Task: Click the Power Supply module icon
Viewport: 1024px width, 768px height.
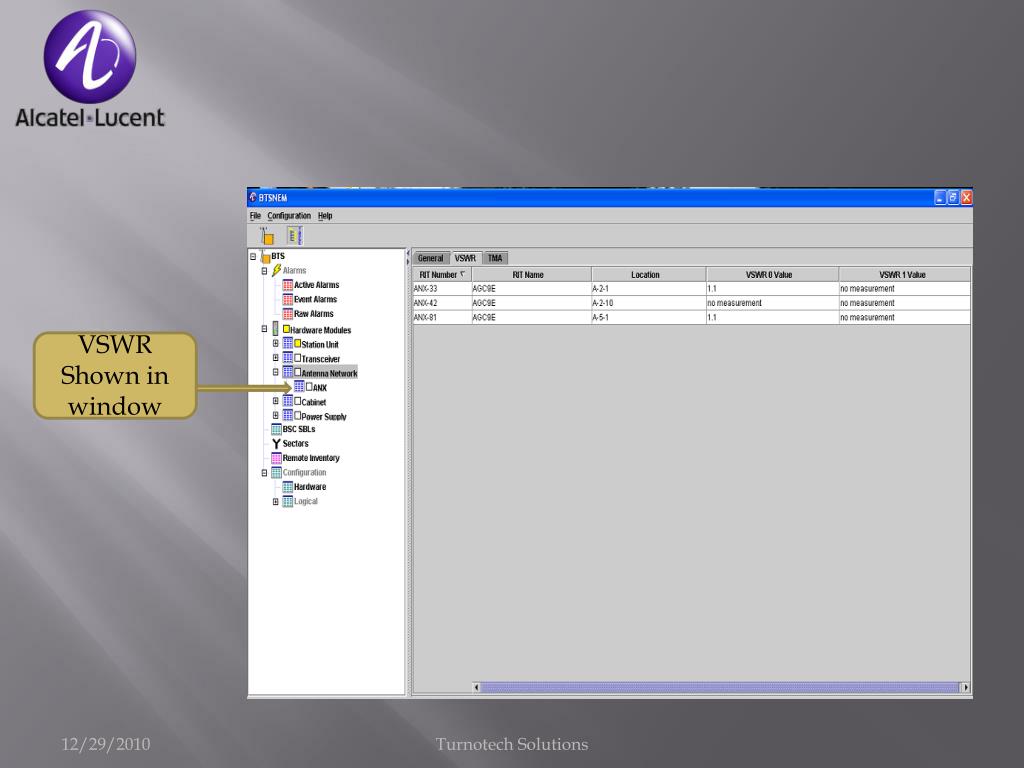Action: [287, 415]
